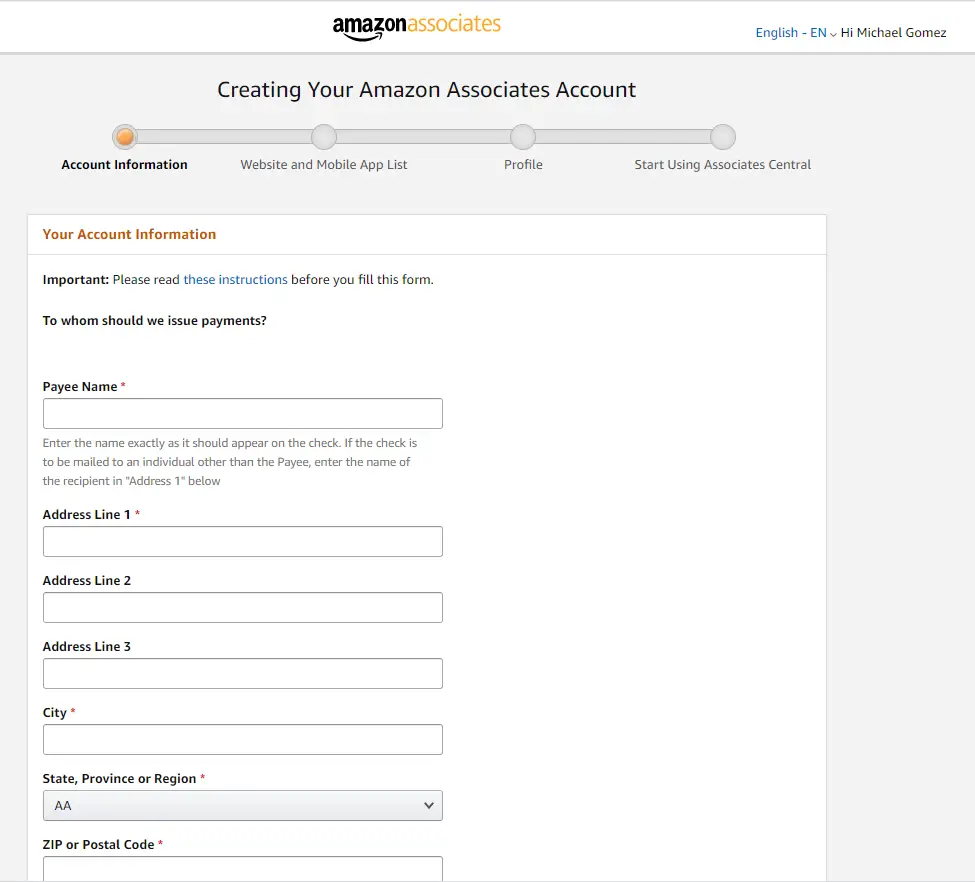Go to the Account Information step label
Viewport: 975px width, 882px height.
tap(124, 164)
